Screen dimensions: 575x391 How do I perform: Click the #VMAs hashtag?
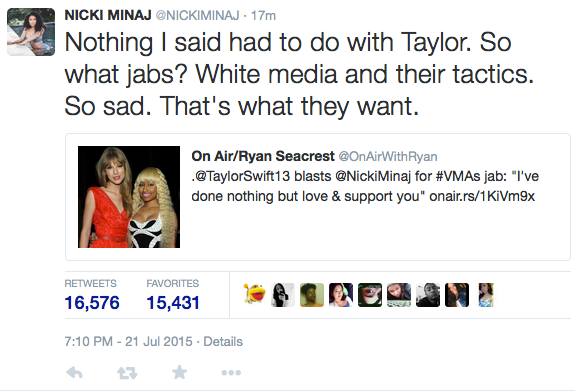click(x=458, y=176)
